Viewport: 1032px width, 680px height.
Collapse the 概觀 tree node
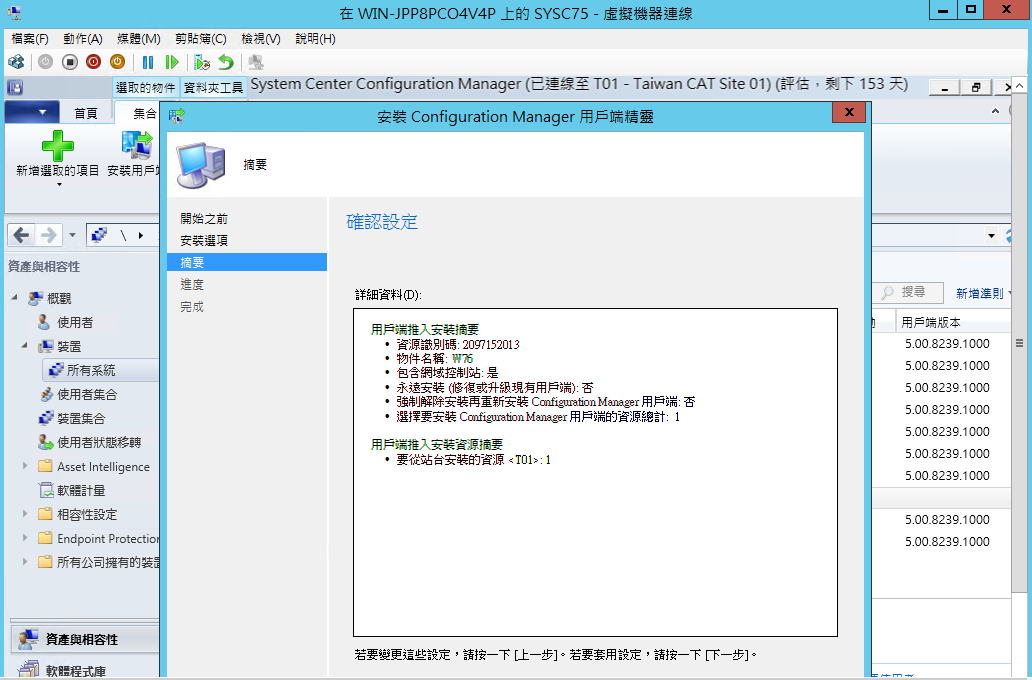pyautogui.click(x=15, y=298)
